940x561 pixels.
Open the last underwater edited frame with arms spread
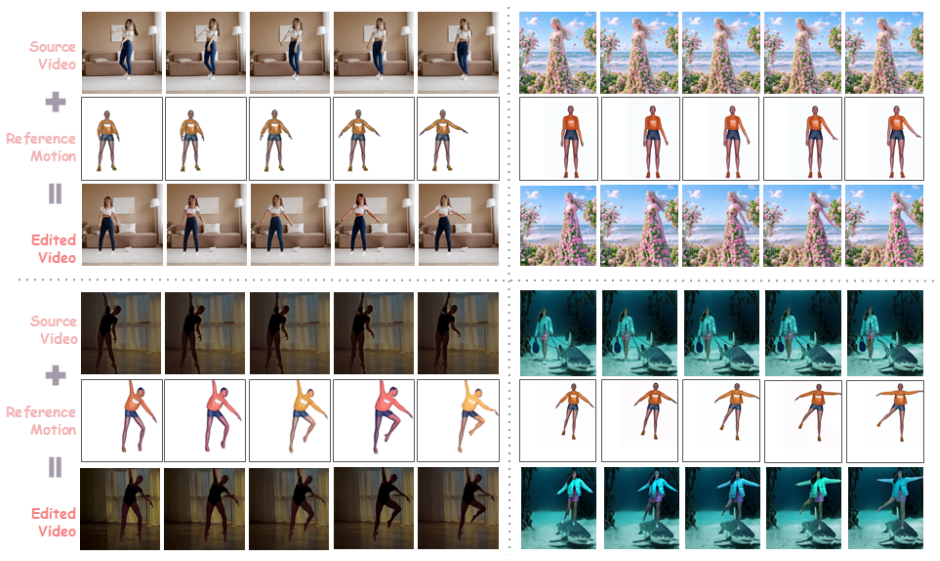[x=885, y=508]
